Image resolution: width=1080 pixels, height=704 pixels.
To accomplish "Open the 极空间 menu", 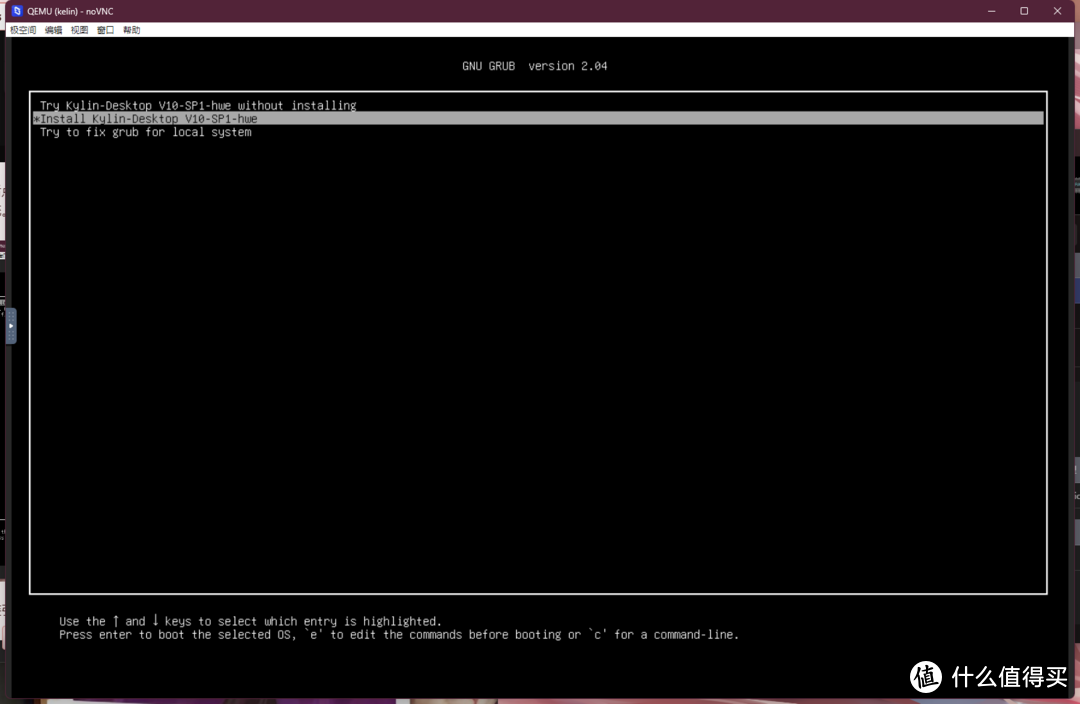I will (23, 30).
